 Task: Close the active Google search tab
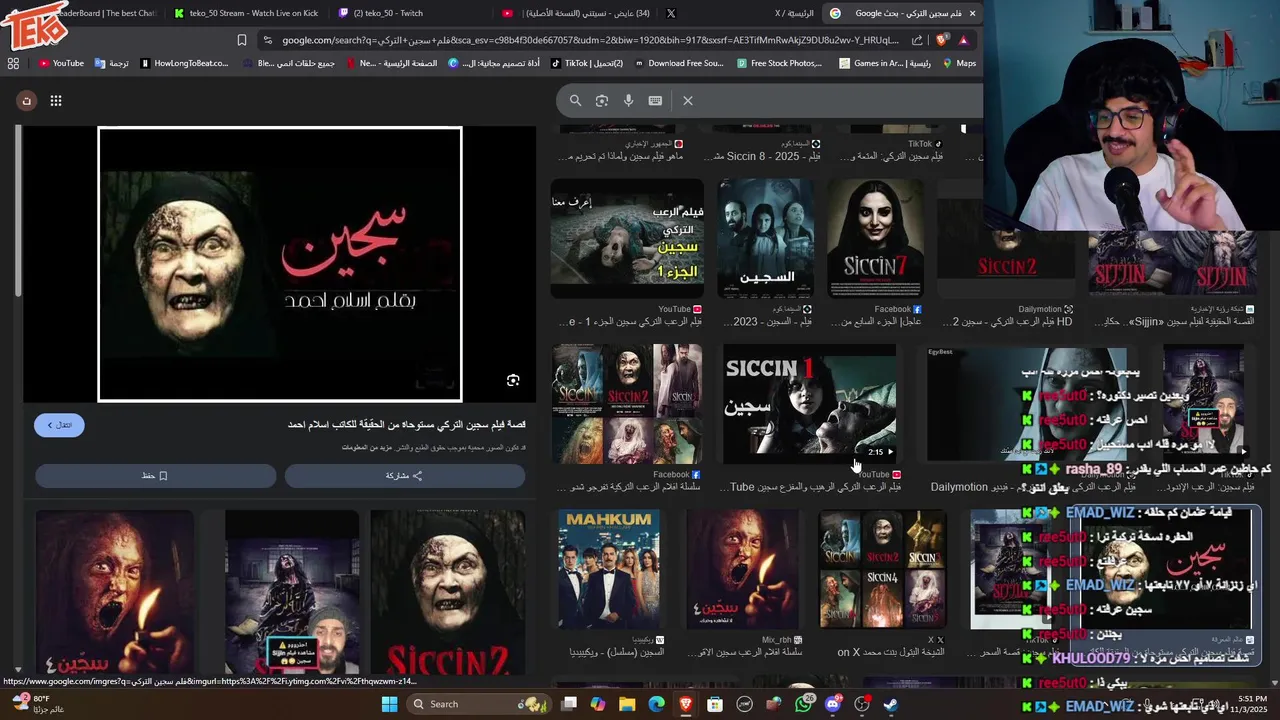point(972,13)
